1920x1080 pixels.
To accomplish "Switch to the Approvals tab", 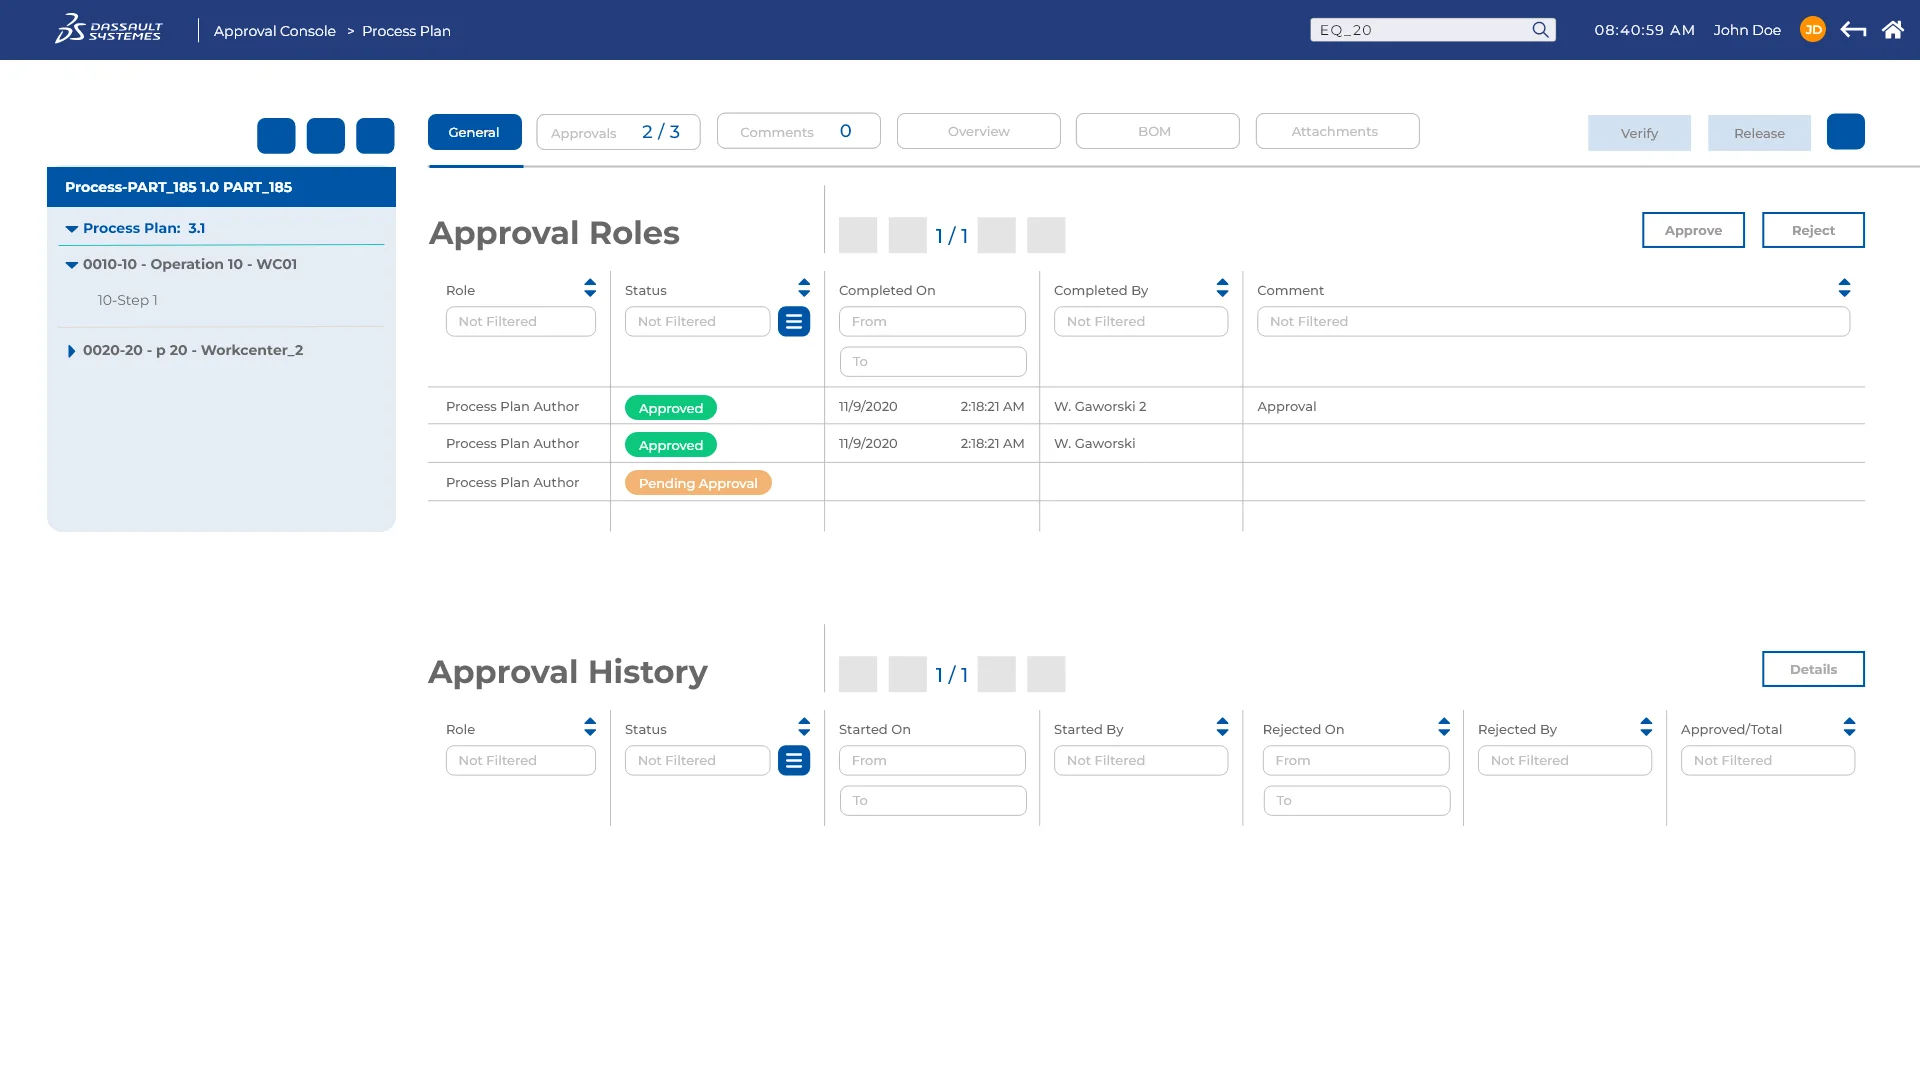I will click(617, 132).
